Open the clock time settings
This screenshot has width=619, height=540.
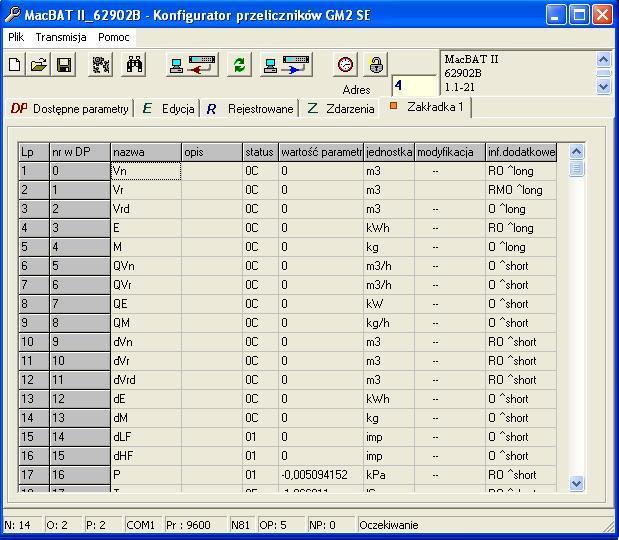tap(345, 64)
